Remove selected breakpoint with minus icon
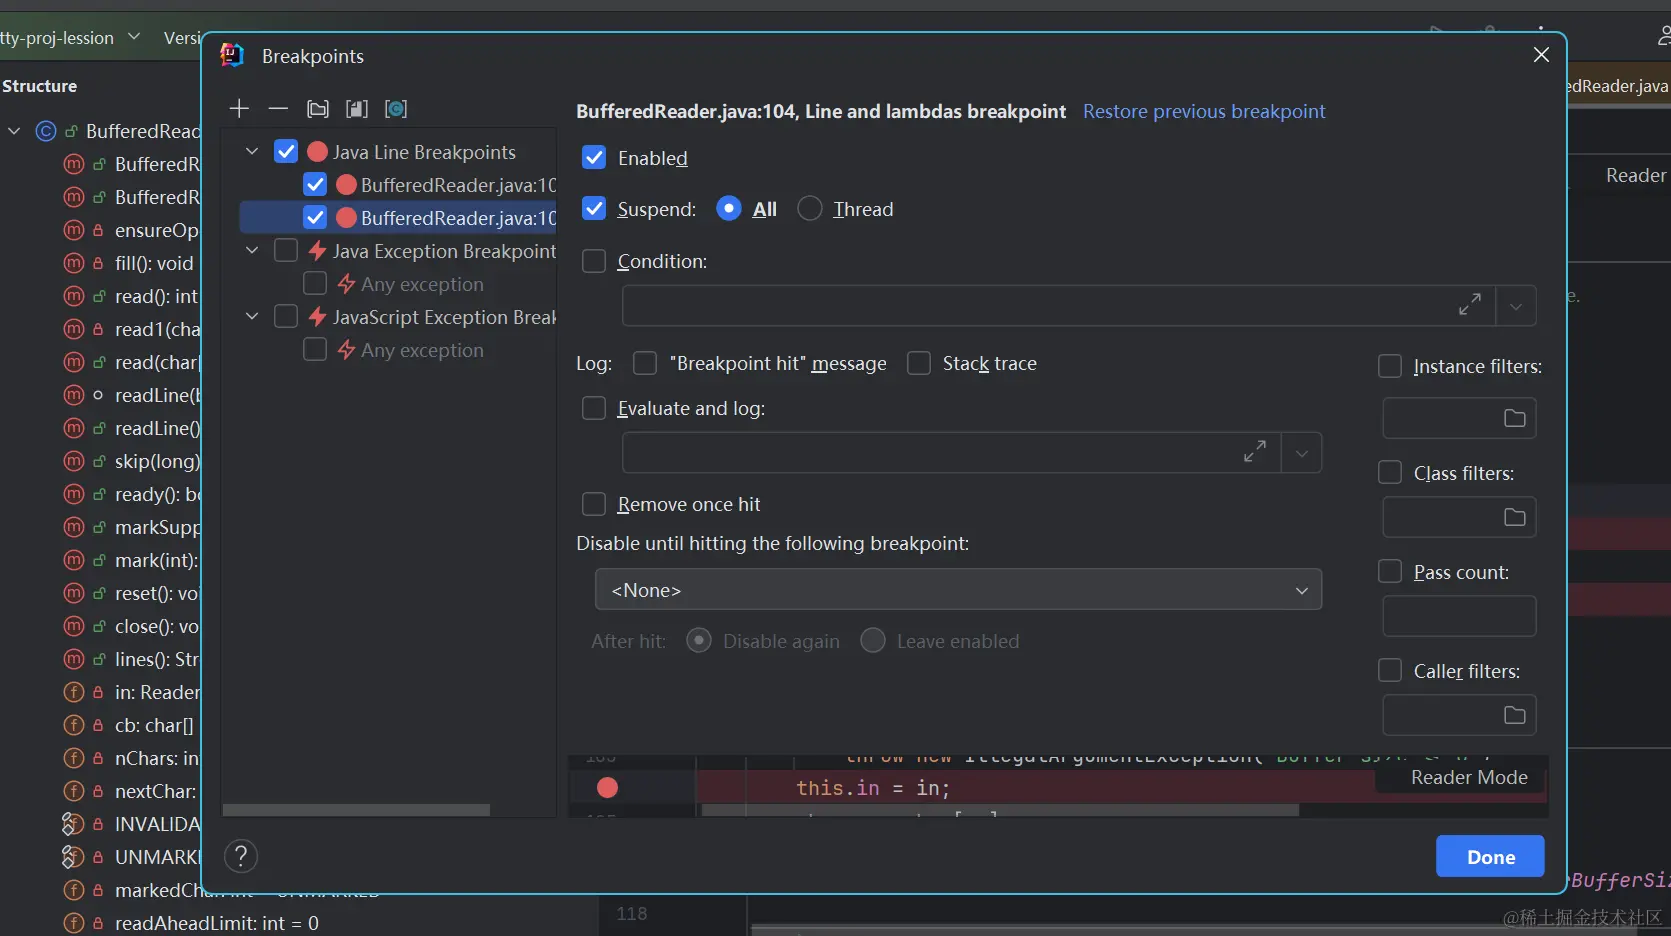The image size is (1671, 936). pos(278,109)
